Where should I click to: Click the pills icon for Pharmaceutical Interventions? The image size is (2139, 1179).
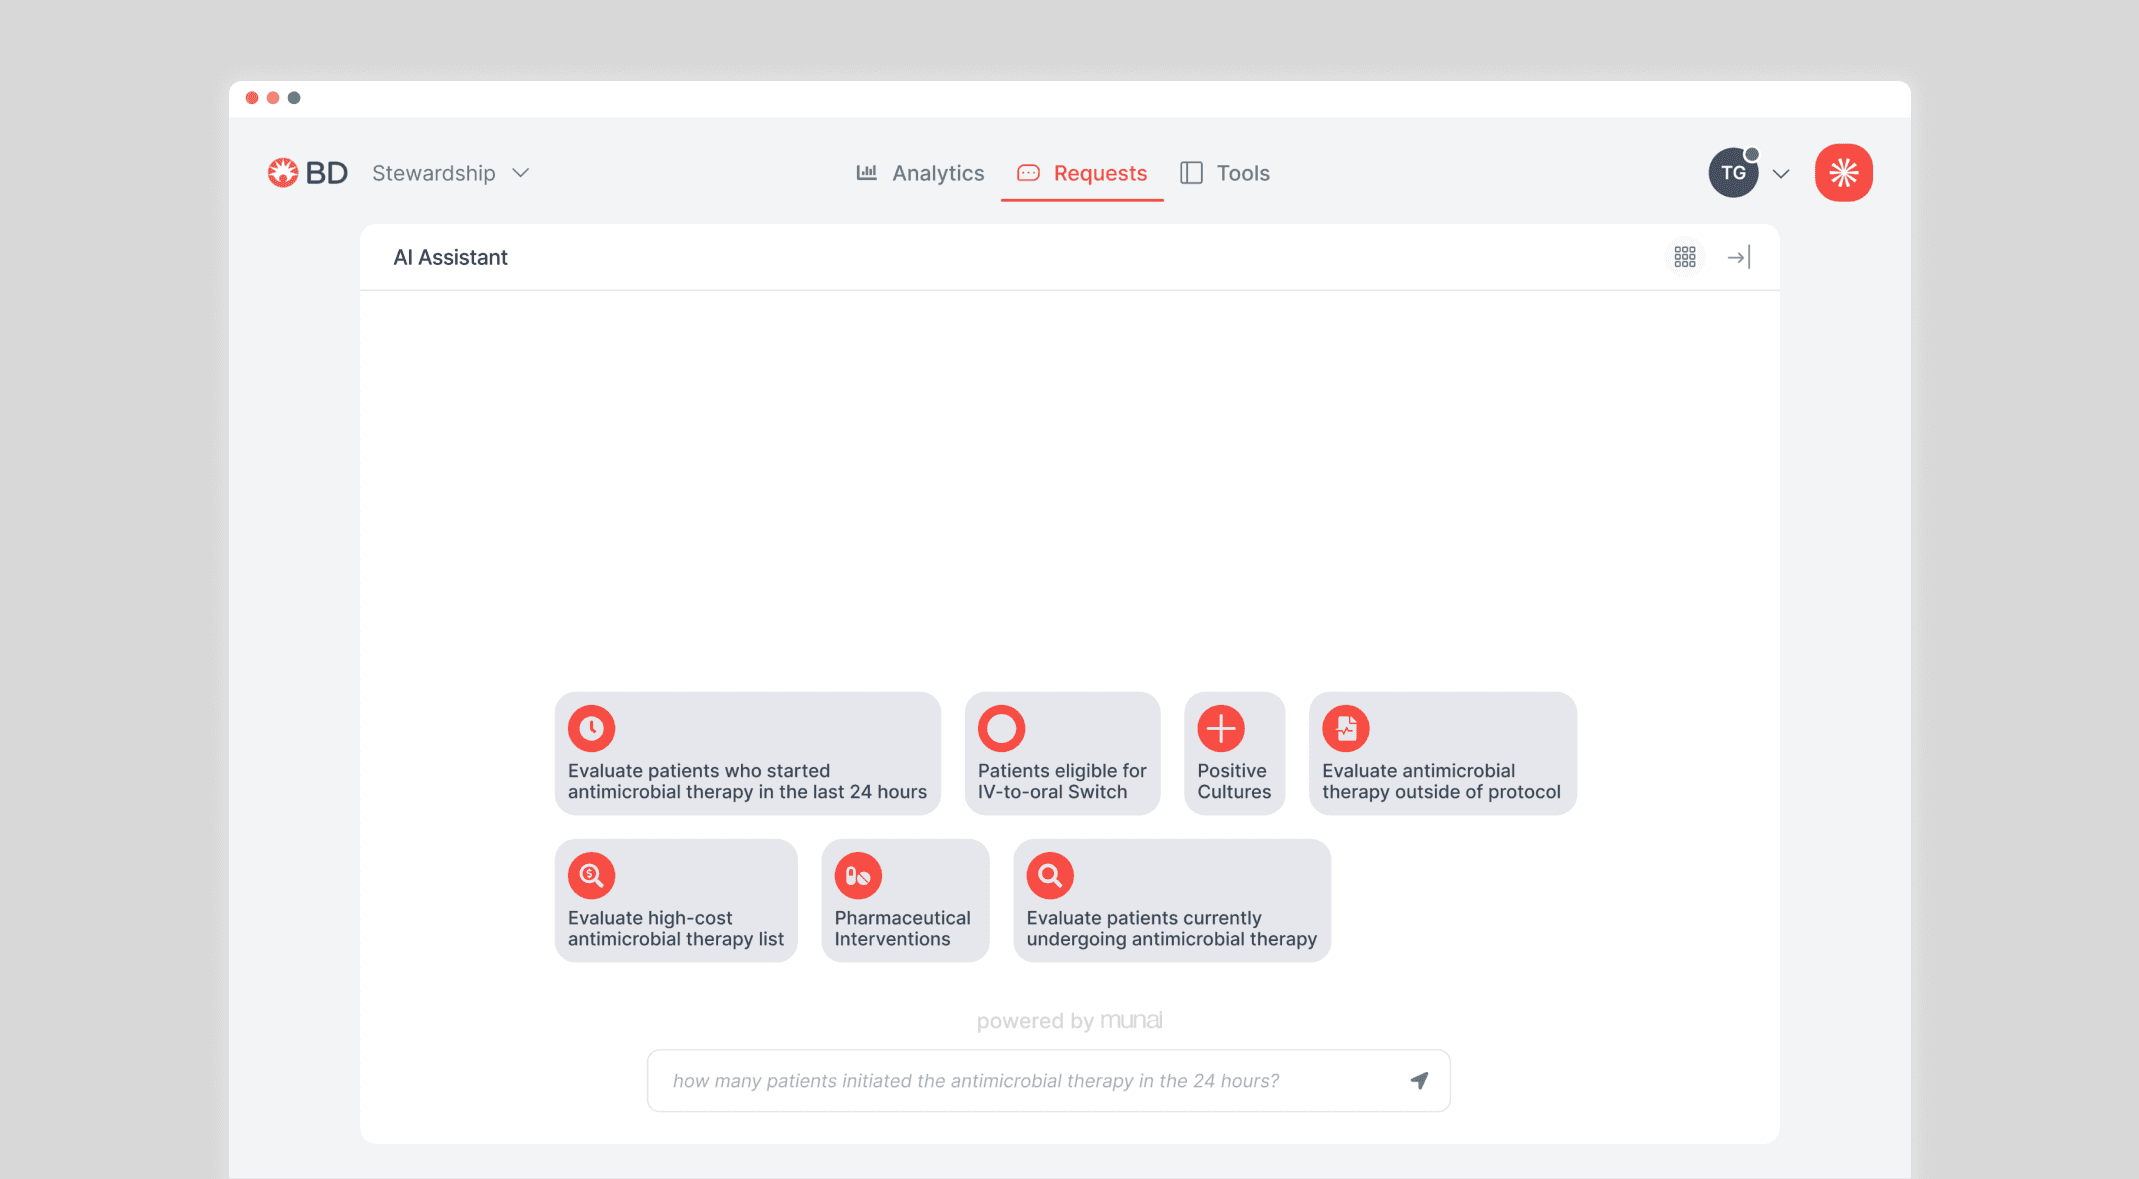tap(858, 875)
